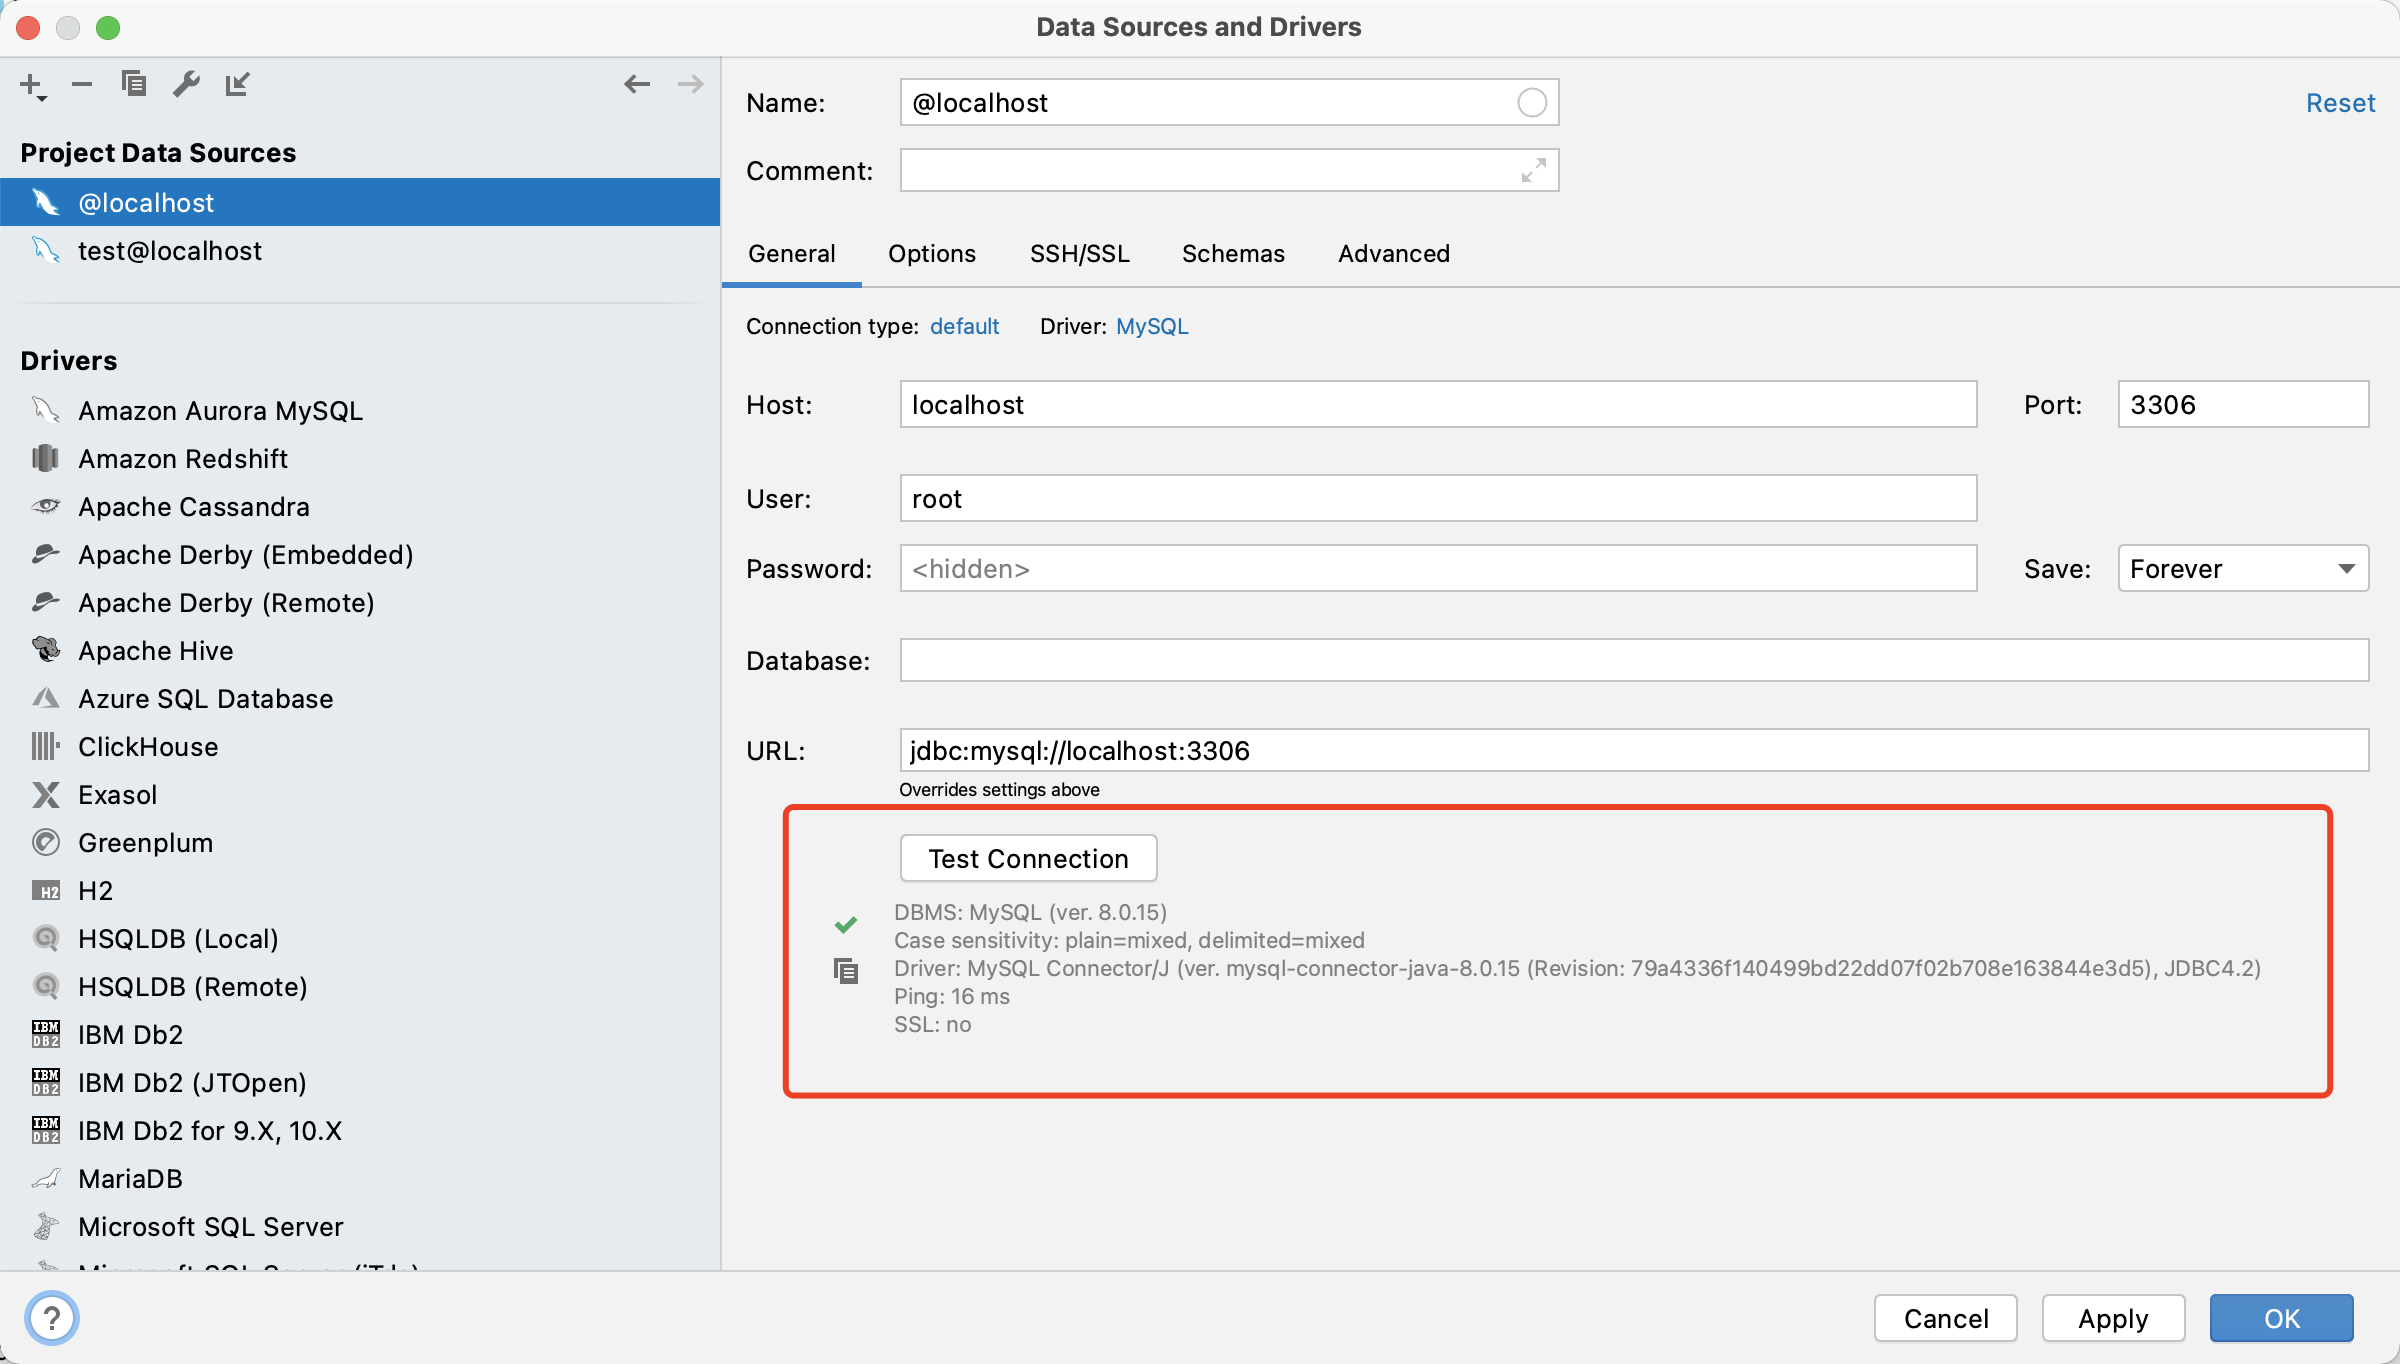The width and height of the screenshot is (2400, 1364).
Task: Add a new data source
Action: pos(32,84)
